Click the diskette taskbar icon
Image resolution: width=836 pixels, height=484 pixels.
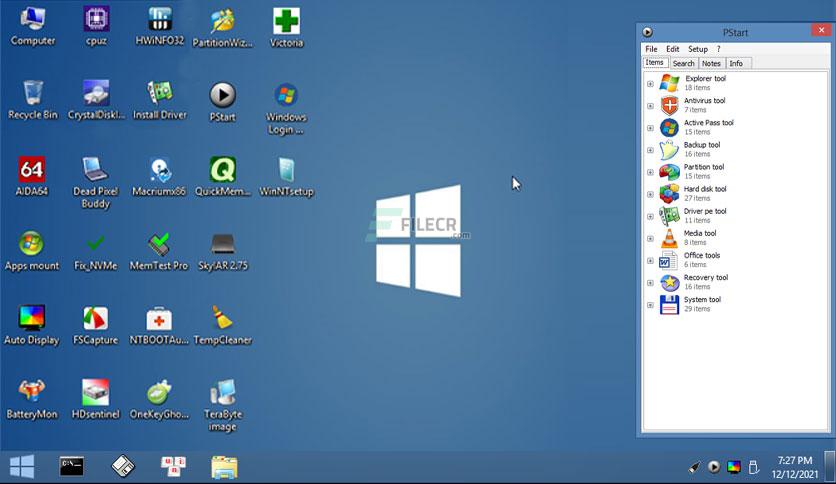click(x=123, y=466)
